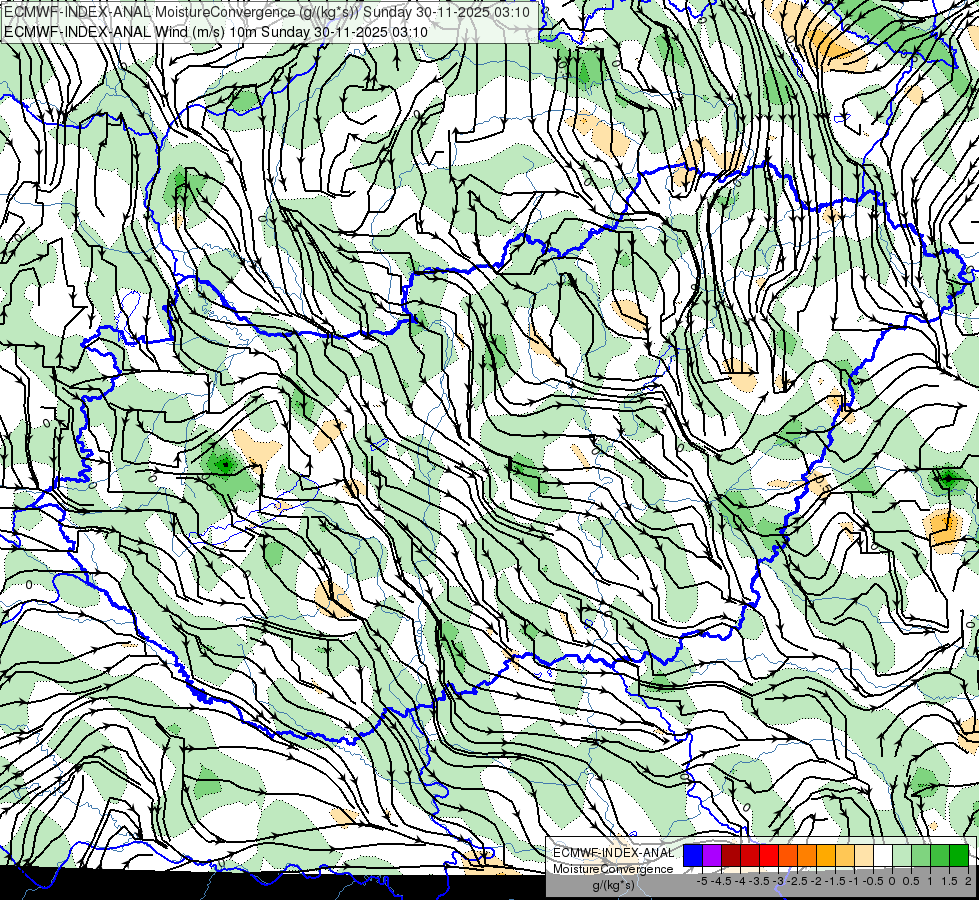Image resolution: width=979 pixels, height=900 pixels.
Task: Click the green swatch between 1 and 1.5
Action: (940, 855)
